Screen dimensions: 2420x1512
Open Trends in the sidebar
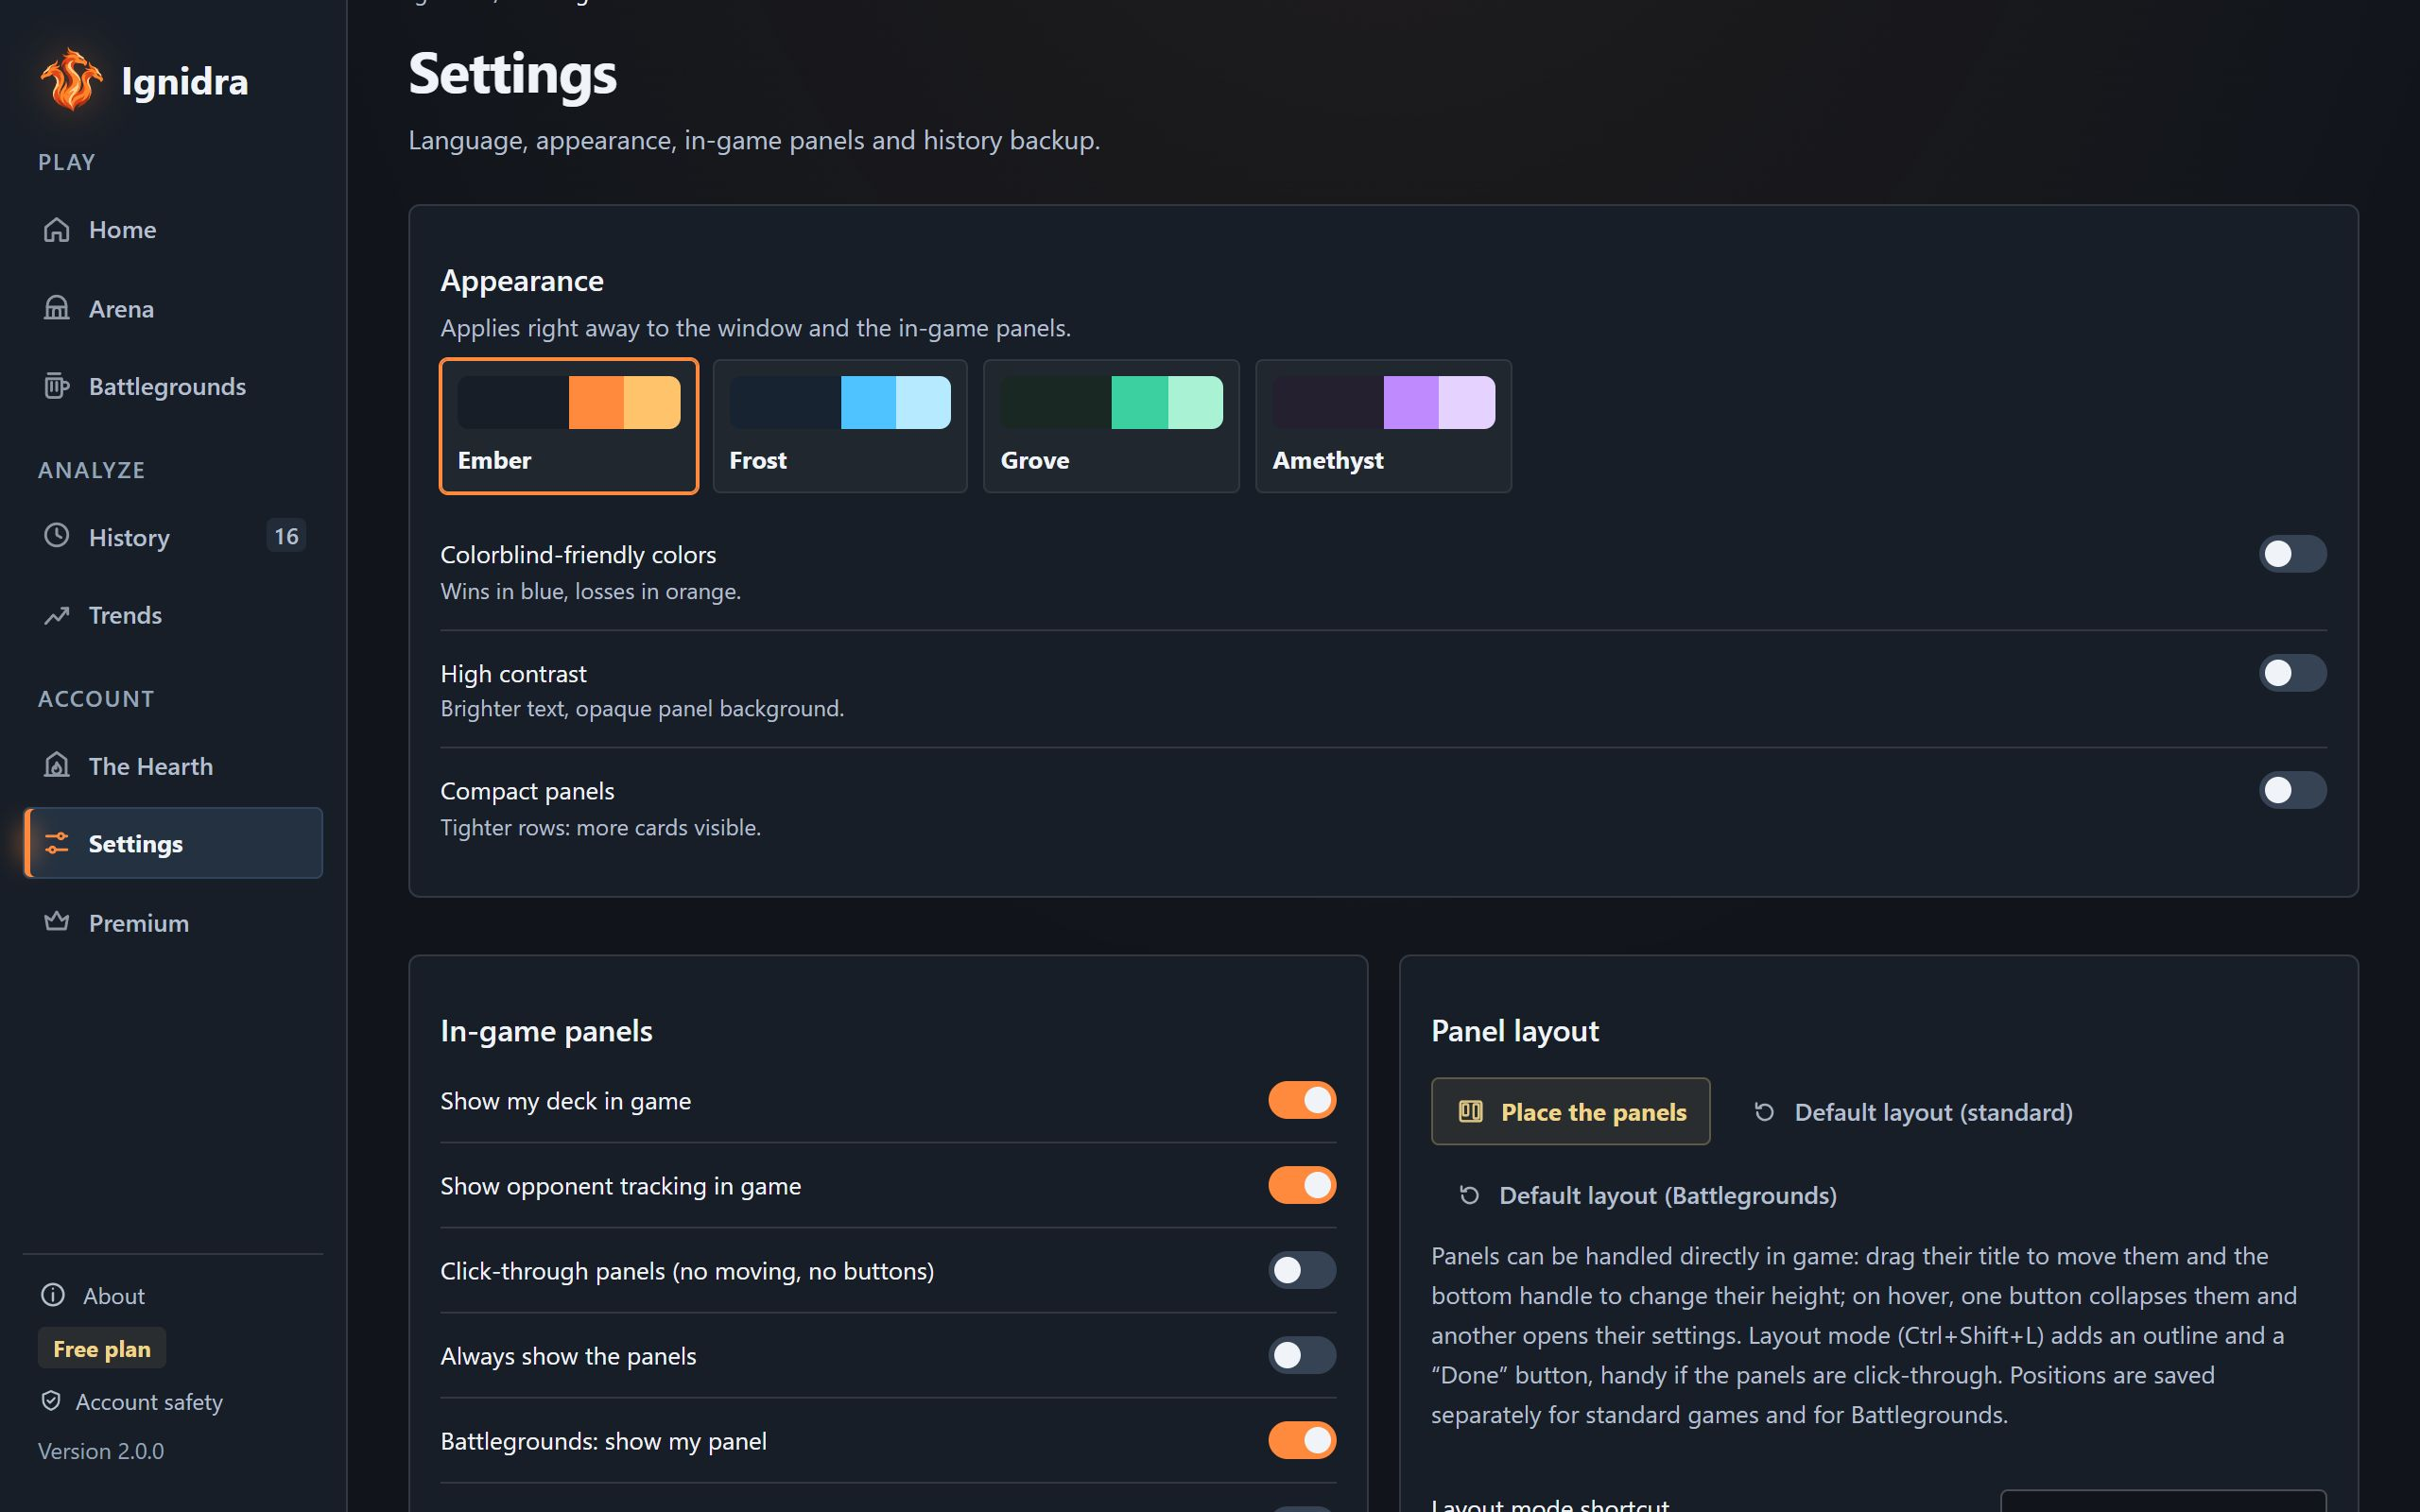[x=173, y=615]
